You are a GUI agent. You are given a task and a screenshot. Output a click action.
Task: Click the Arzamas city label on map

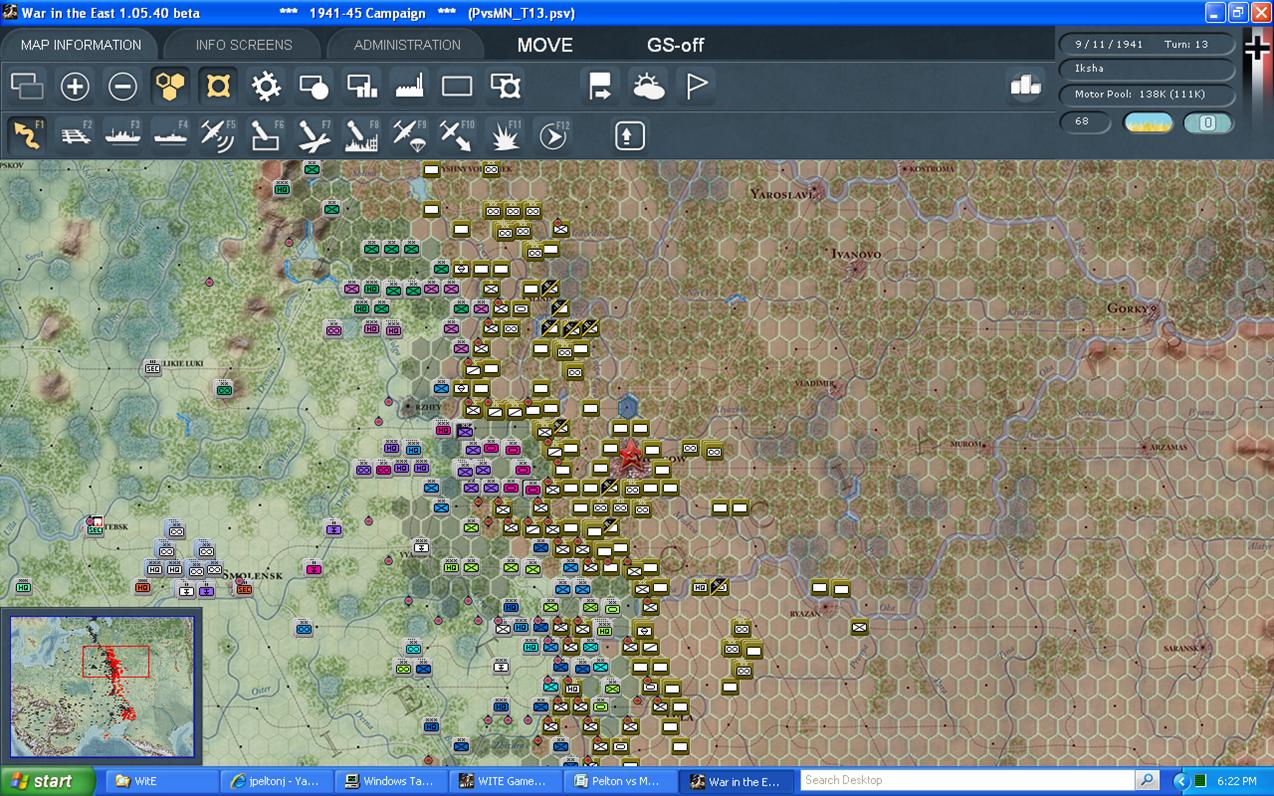tap(1168, 447)
